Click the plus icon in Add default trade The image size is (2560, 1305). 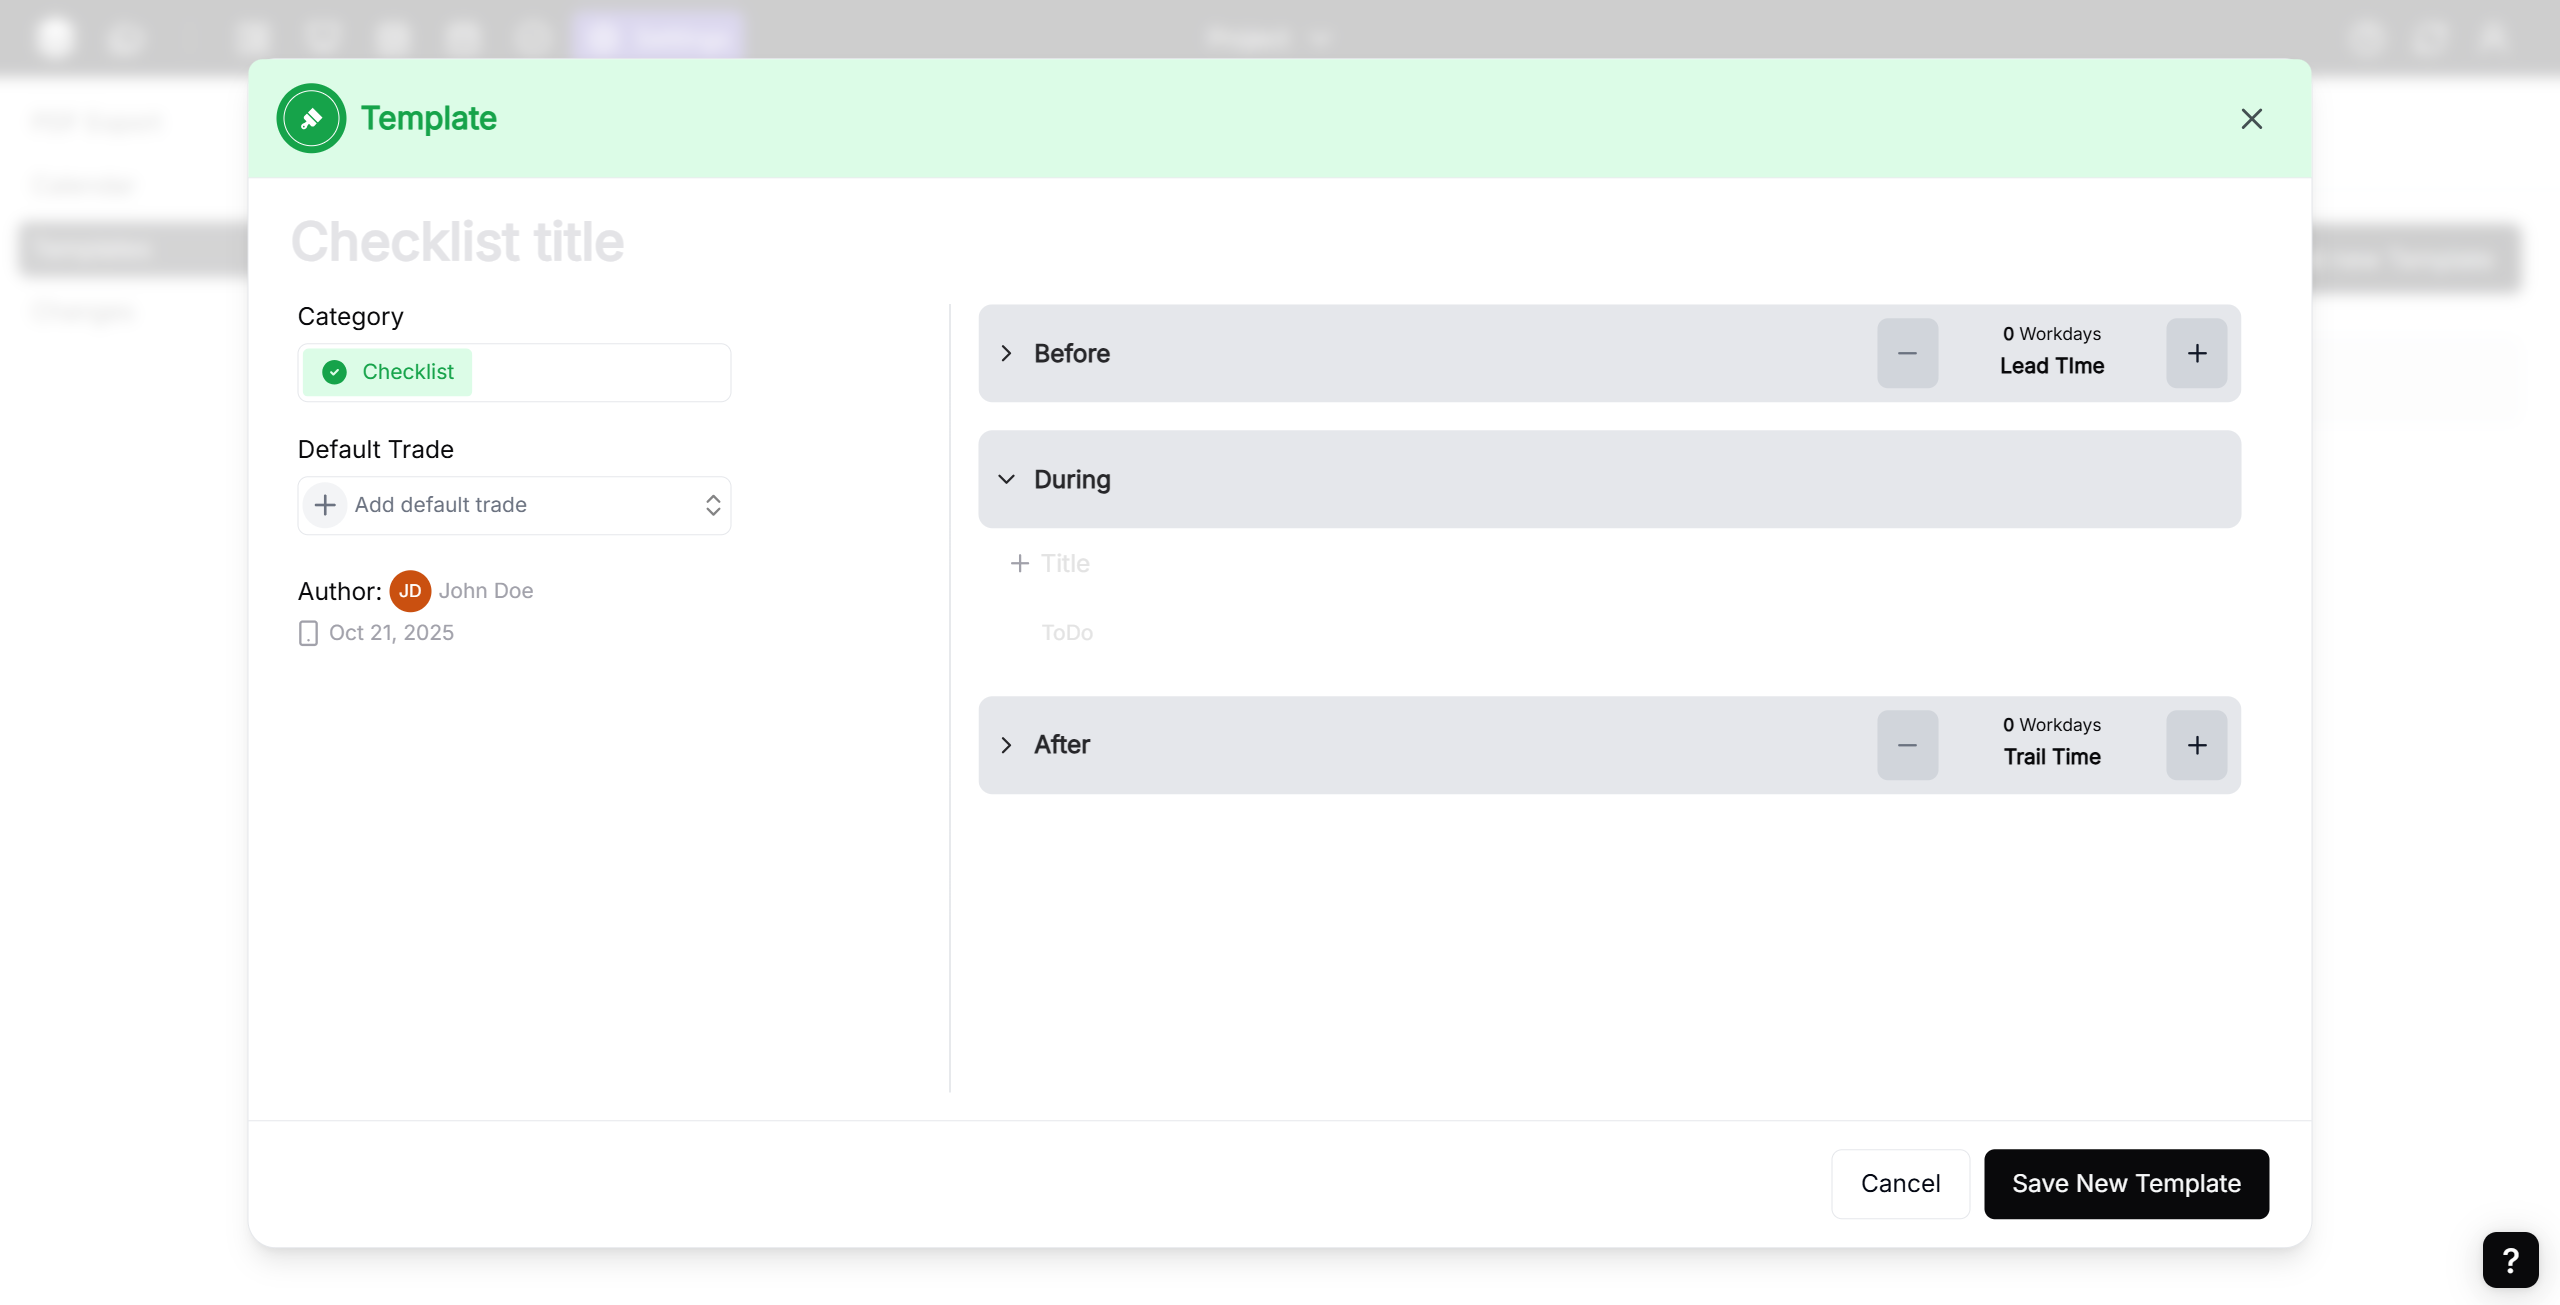(325, 505)
